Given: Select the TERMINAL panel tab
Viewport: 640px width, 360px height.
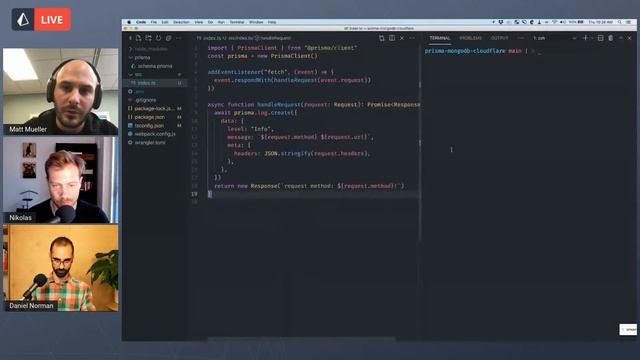Looking at the screenshot, I should point(440,38).
